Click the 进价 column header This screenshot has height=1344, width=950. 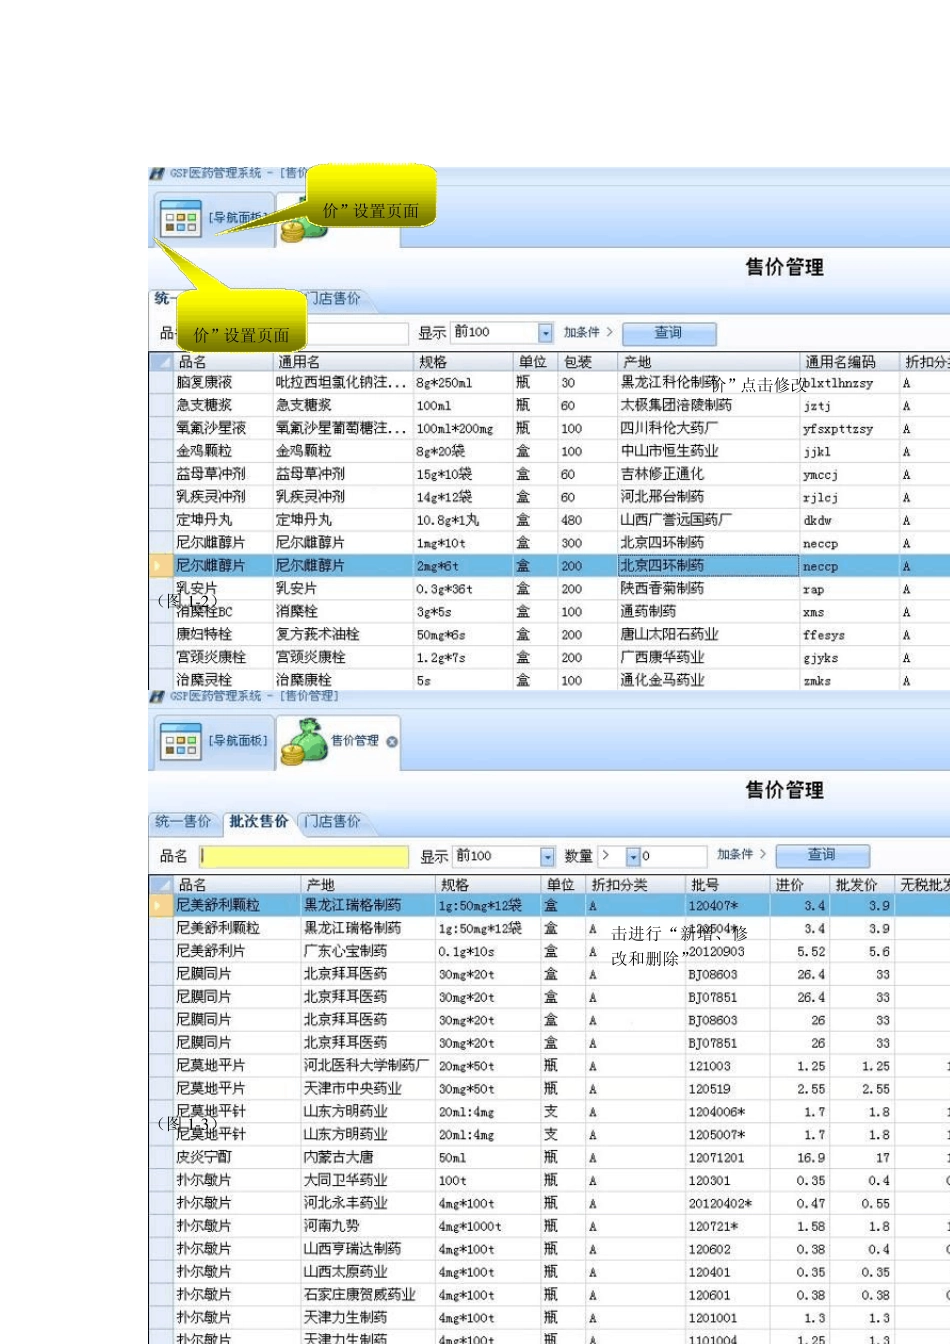(x=800, y=884)
